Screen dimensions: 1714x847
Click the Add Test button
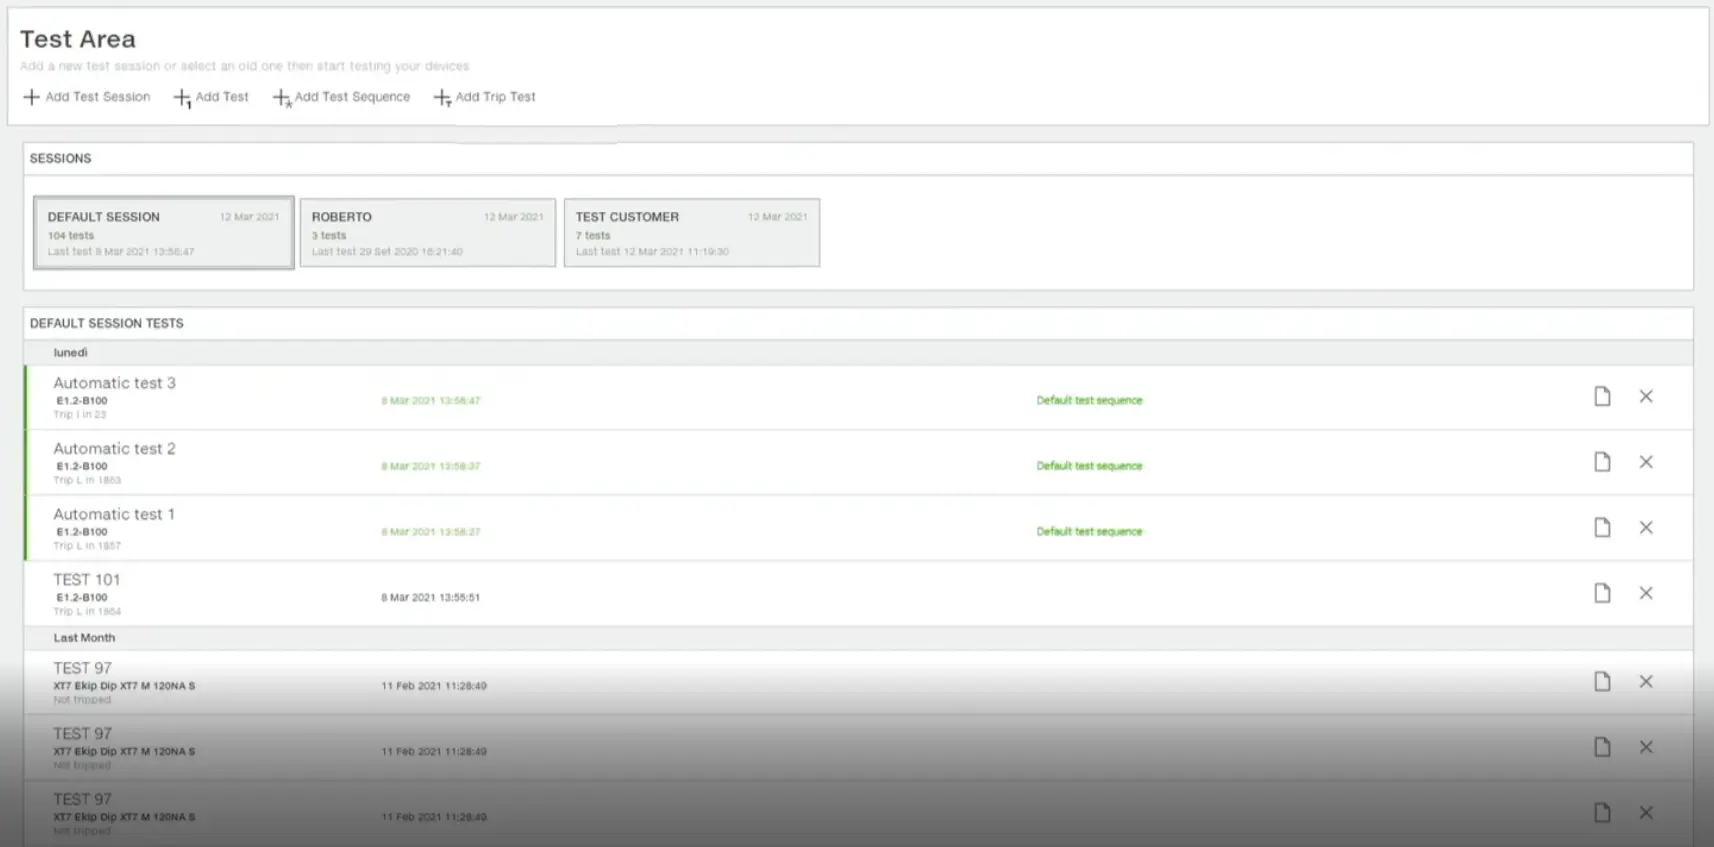point(211,97)
